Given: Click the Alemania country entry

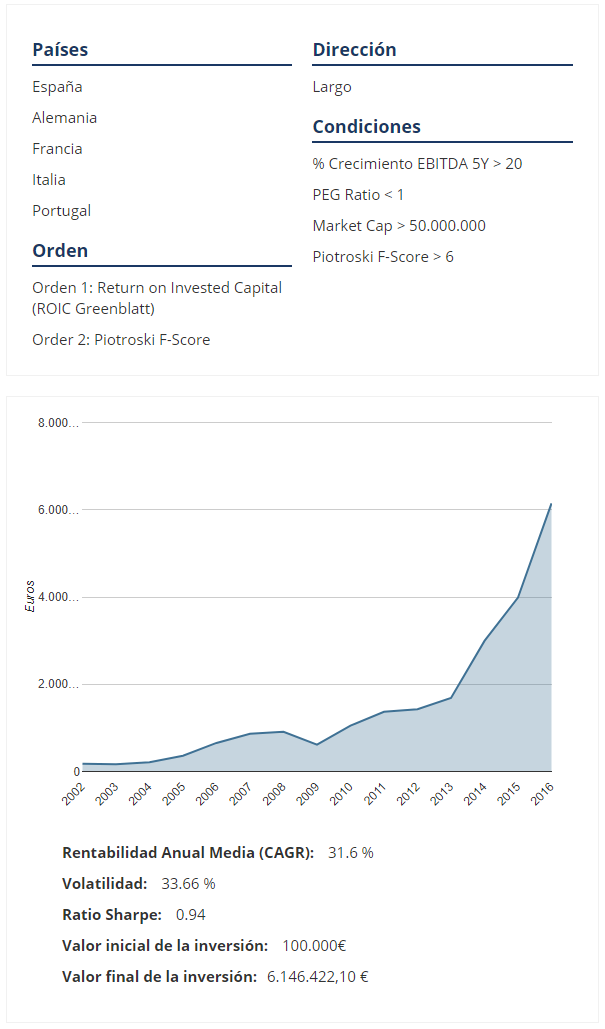Looking at the screenshot, I should [64, 118].
